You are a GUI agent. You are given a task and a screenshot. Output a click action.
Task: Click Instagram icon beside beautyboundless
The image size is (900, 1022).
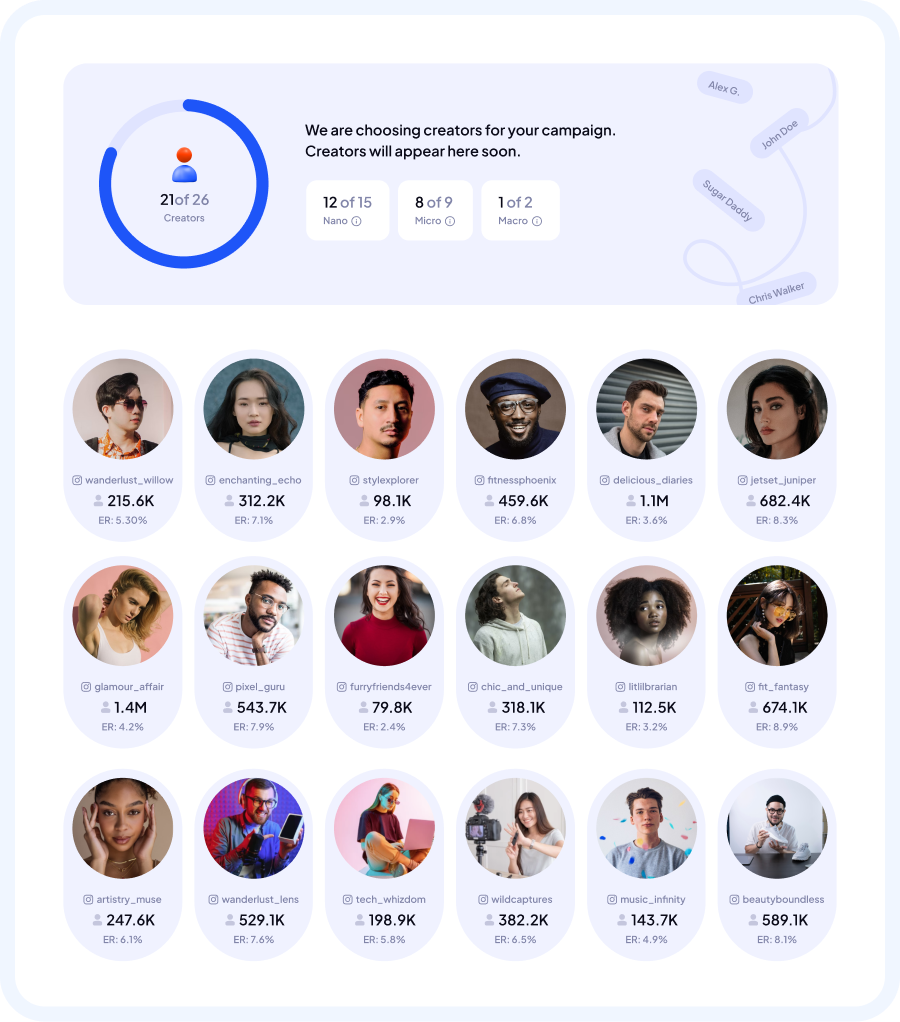[x=734, y=899]
